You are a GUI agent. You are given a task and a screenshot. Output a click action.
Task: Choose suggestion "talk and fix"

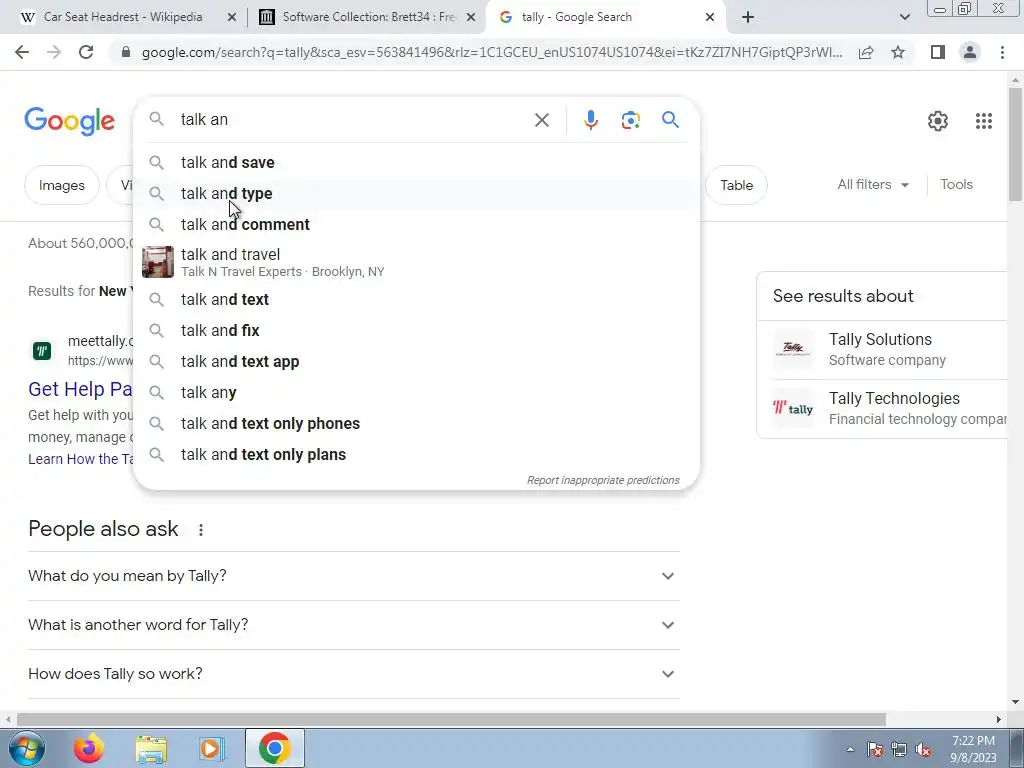coord(416,330)
